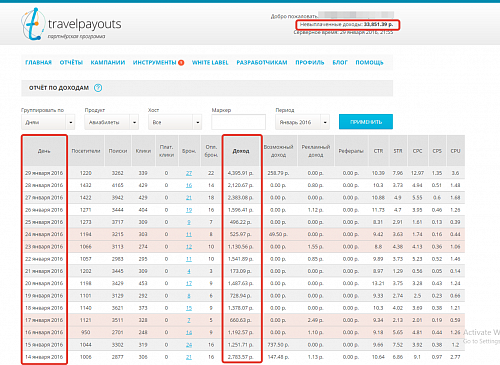500x365 pixels.
Task: Select the Отчёт по доходам heading
Action: tap(59, 88)
